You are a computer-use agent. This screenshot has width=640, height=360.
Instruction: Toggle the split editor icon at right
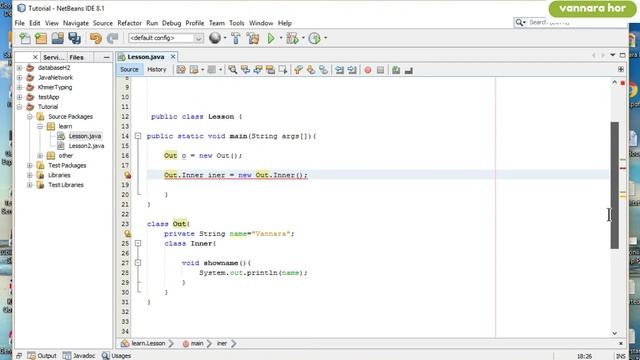(621, 69)
